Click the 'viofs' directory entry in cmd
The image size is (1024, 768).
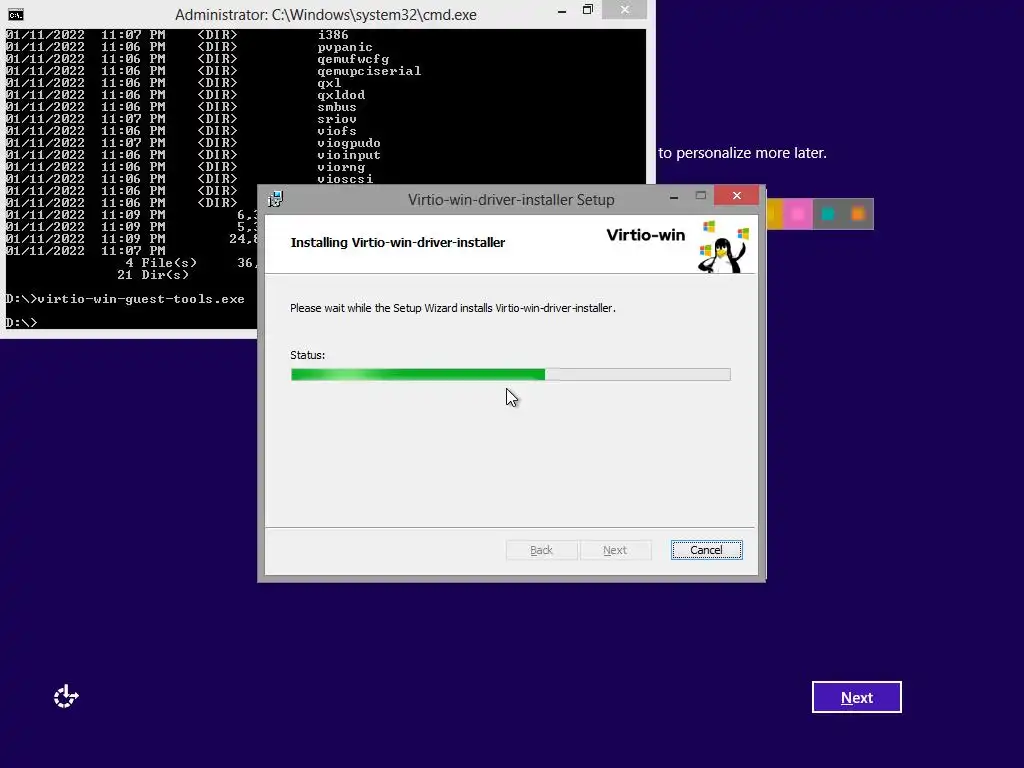tap(337, 131)
